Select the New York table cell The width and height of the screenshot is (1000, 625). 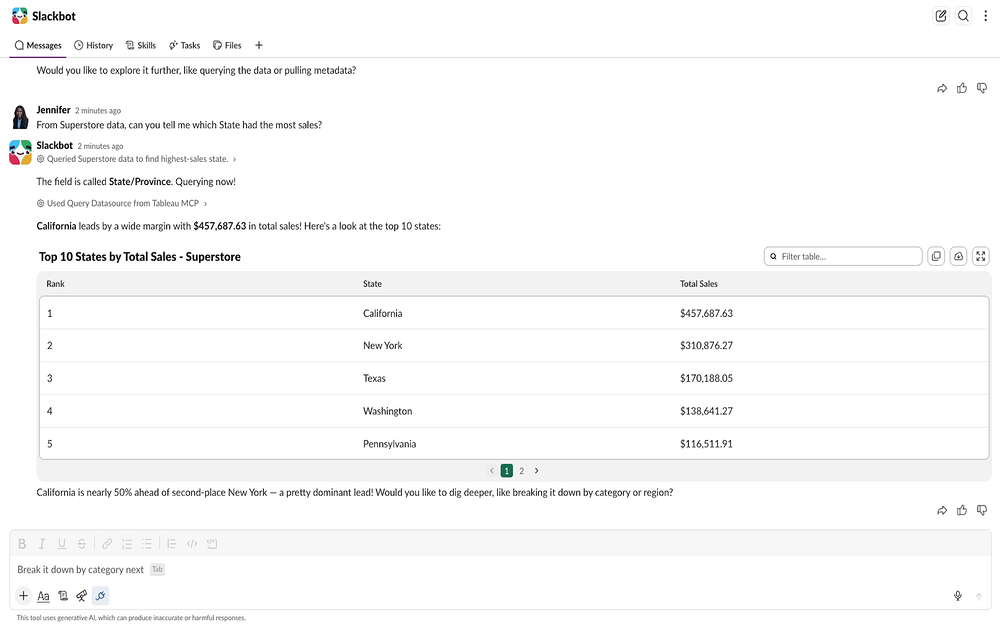(383, 346)
